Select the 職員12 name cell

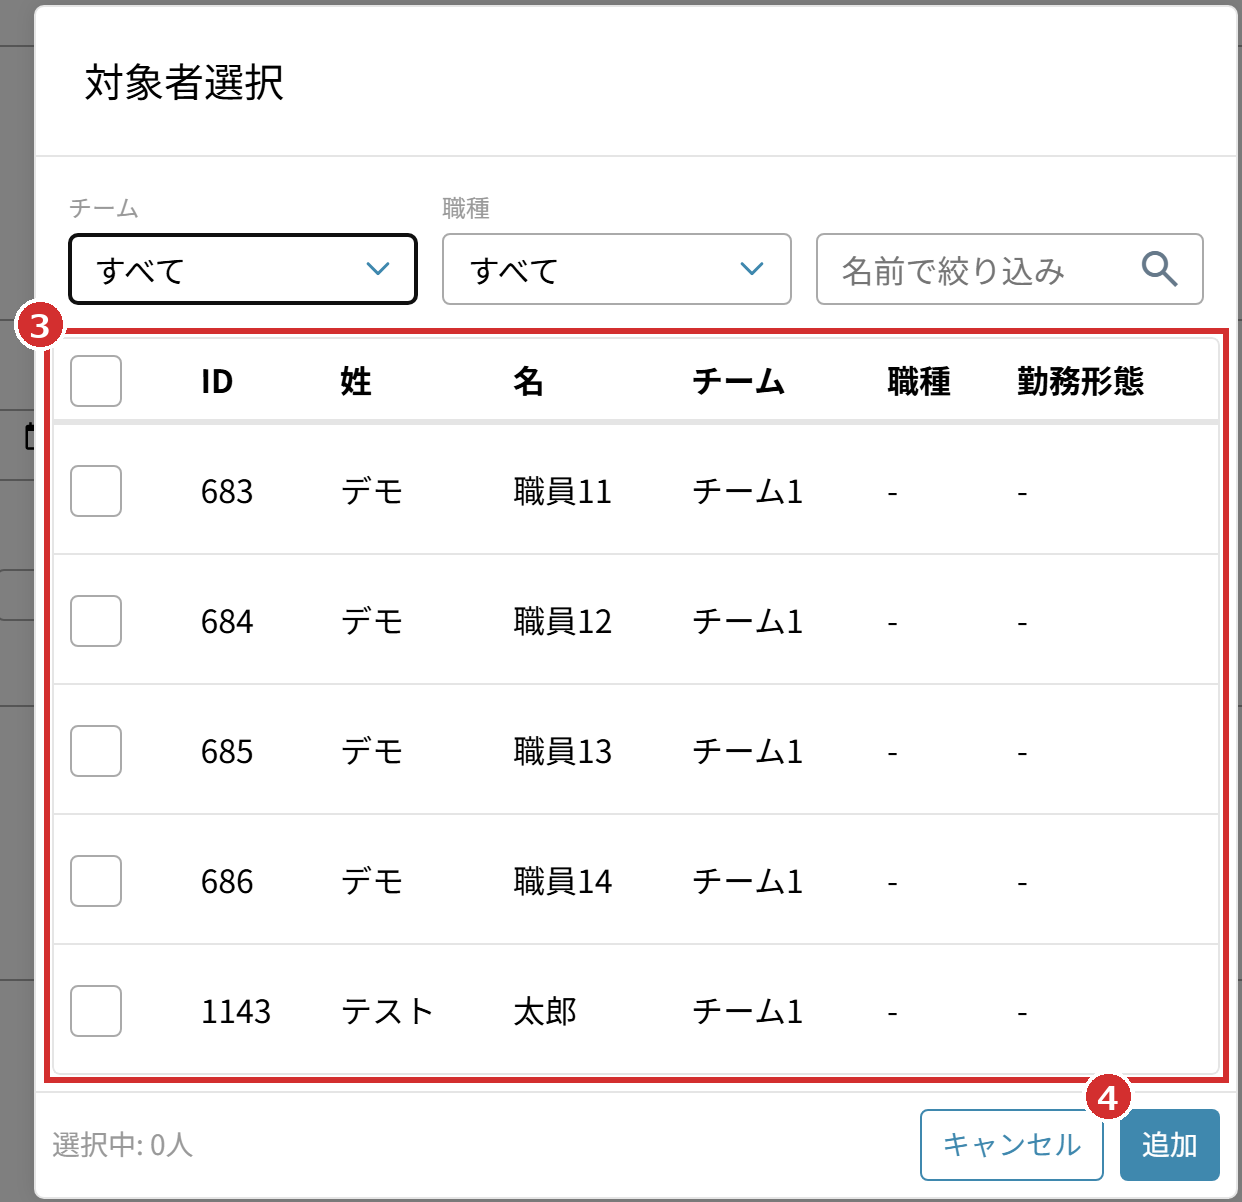coord(562,621)
